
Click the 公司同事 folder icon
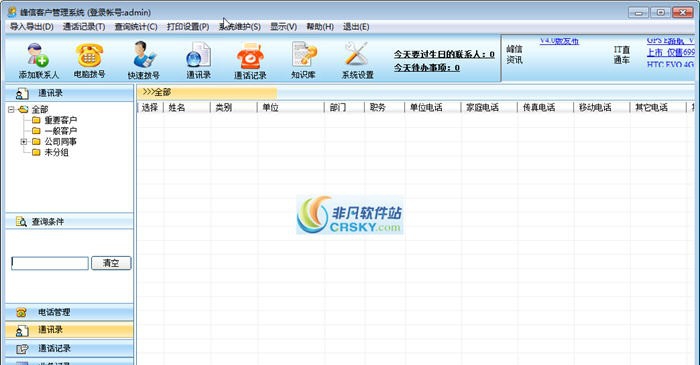[x=36, y=141]
